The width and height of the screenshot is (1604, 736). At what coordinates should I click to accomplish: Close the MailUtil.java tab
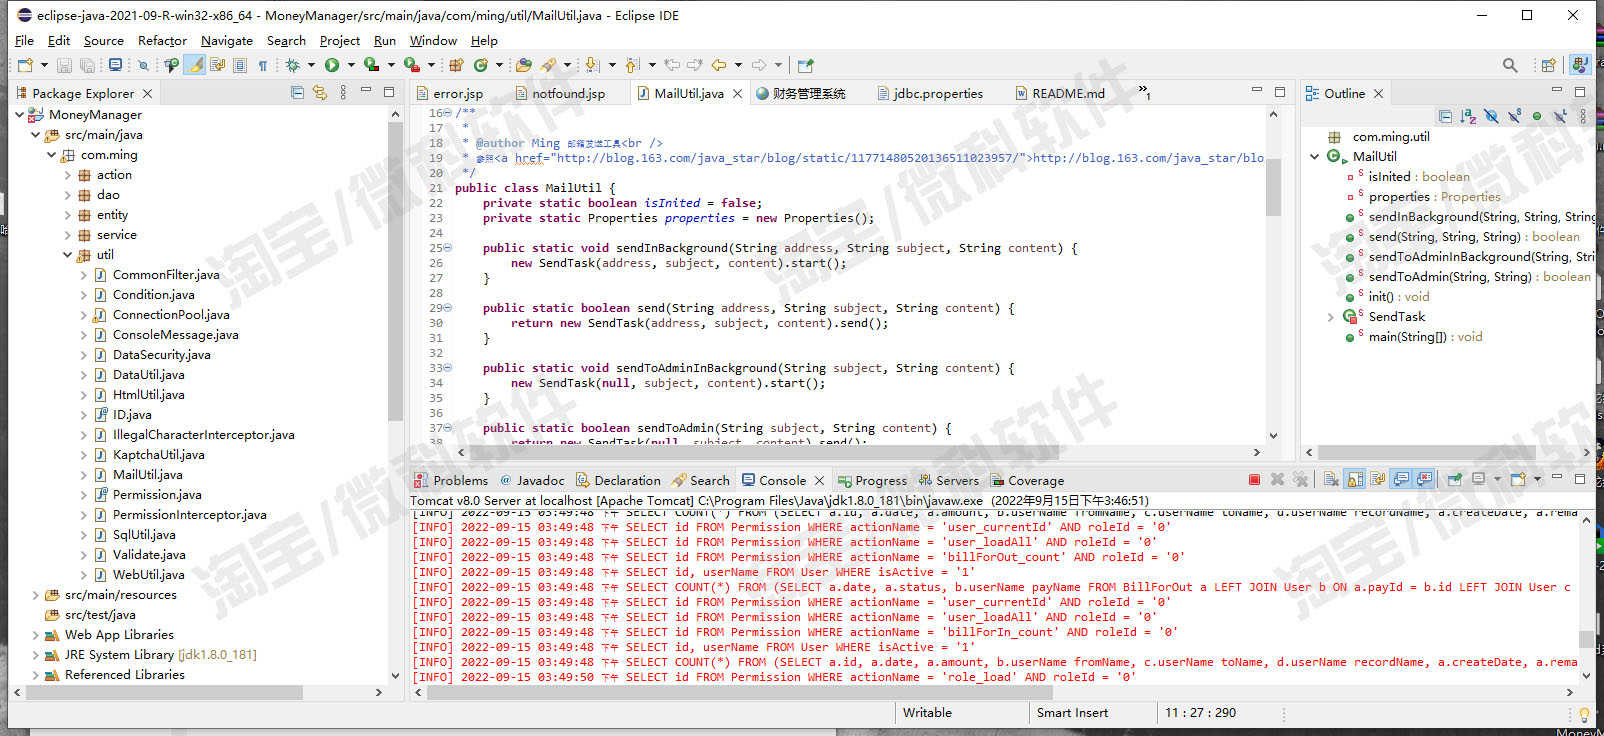click(x=738, y=93)
